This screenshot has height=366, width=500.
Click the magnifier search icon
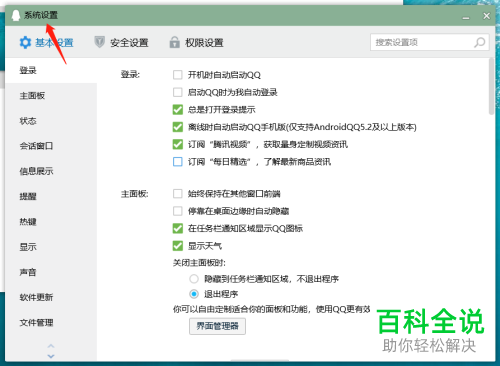tap(479, 42)
